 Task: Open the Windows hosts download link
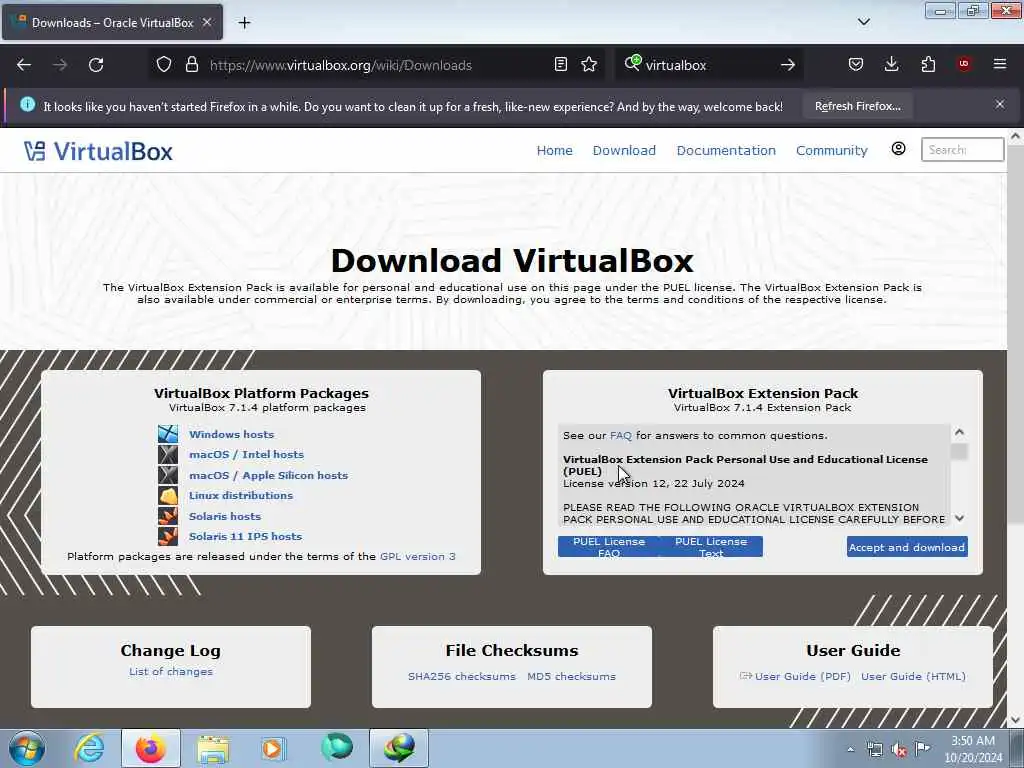tap(231, 434)
